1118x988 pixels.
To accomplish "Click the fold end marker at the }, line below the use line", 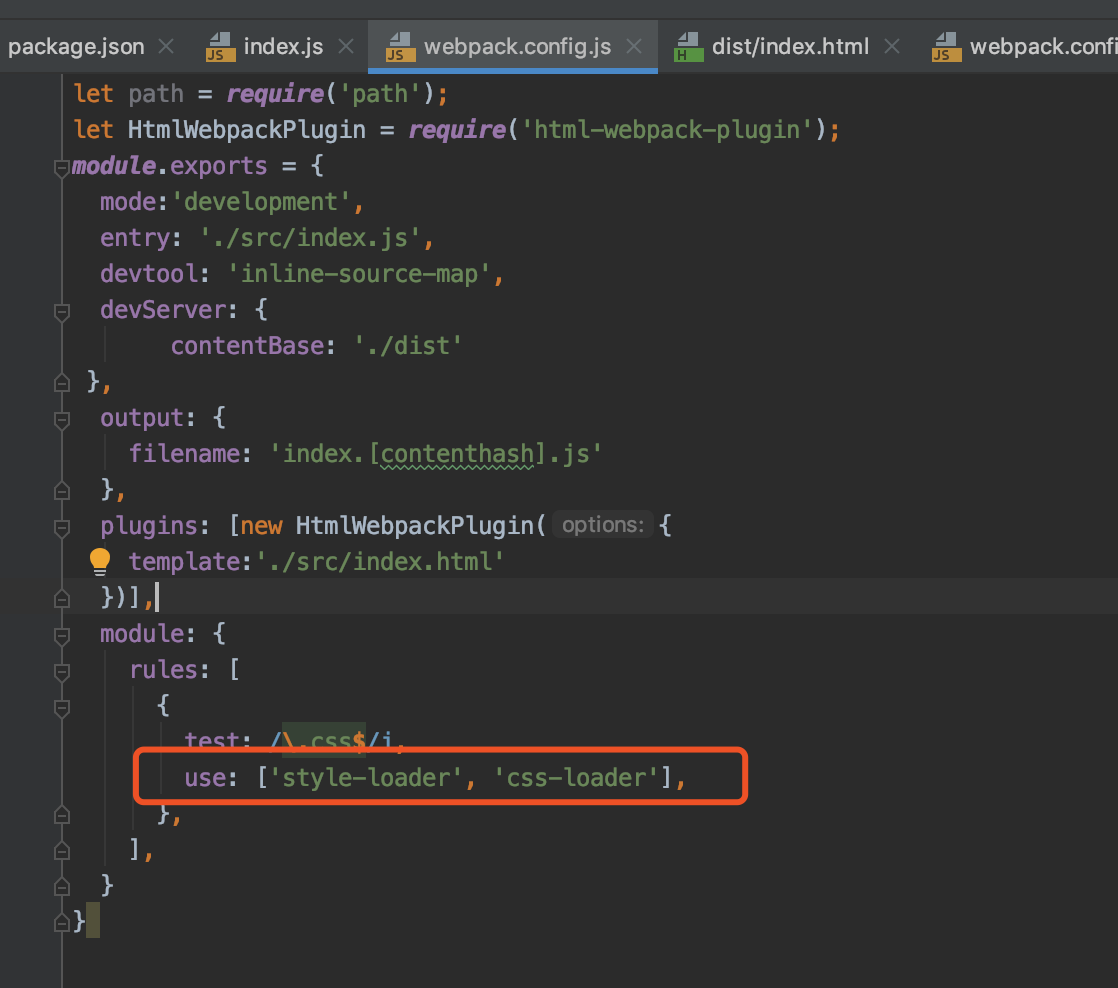I will pos(62,815).
